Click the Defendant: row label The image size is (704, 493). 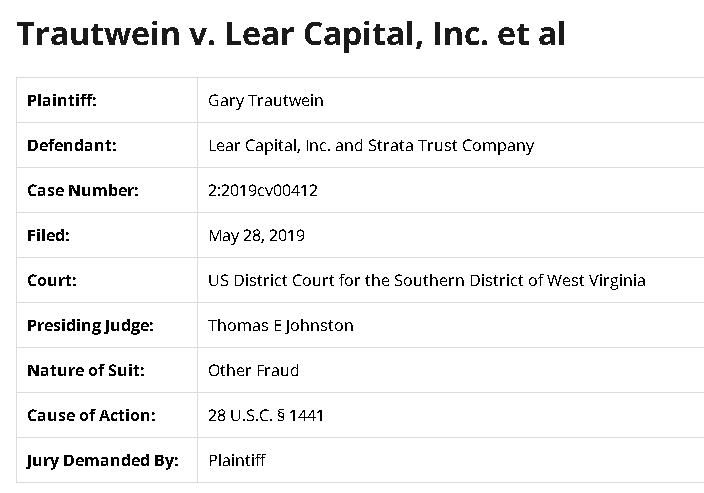pos(72,145)
